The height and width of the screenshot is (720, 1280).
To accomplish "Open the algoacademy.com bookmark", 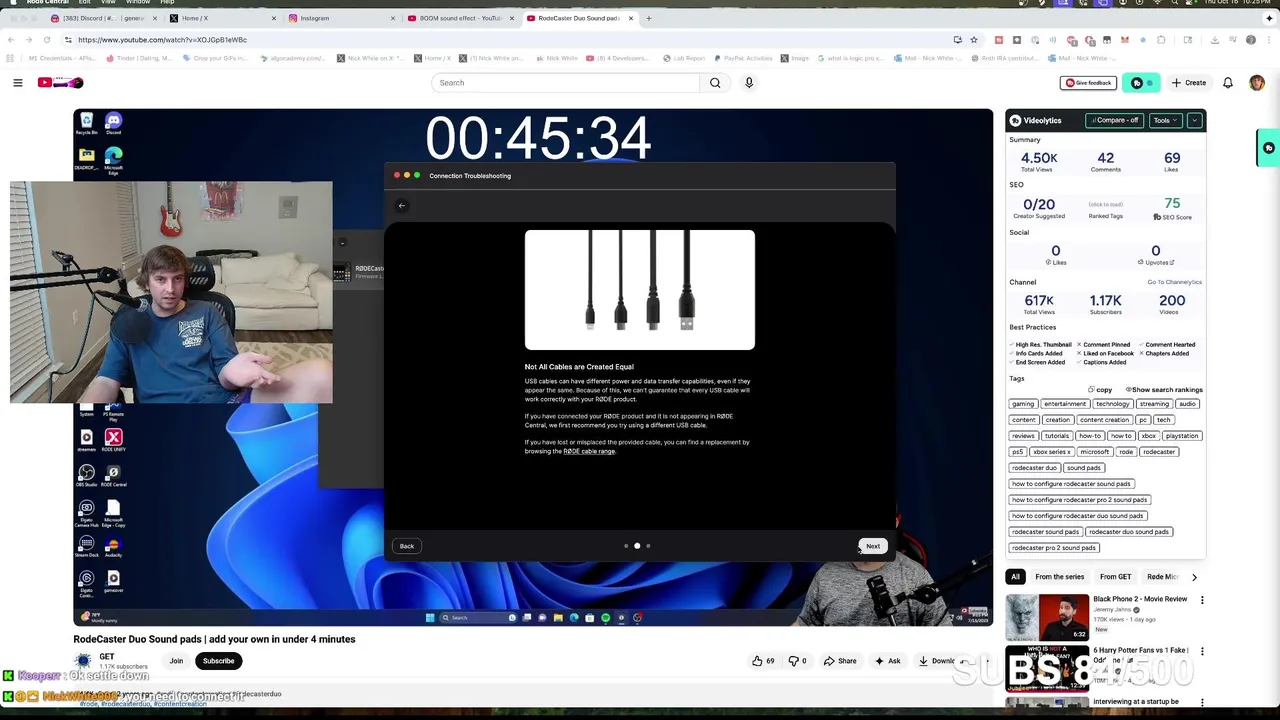I will [291, 58].
